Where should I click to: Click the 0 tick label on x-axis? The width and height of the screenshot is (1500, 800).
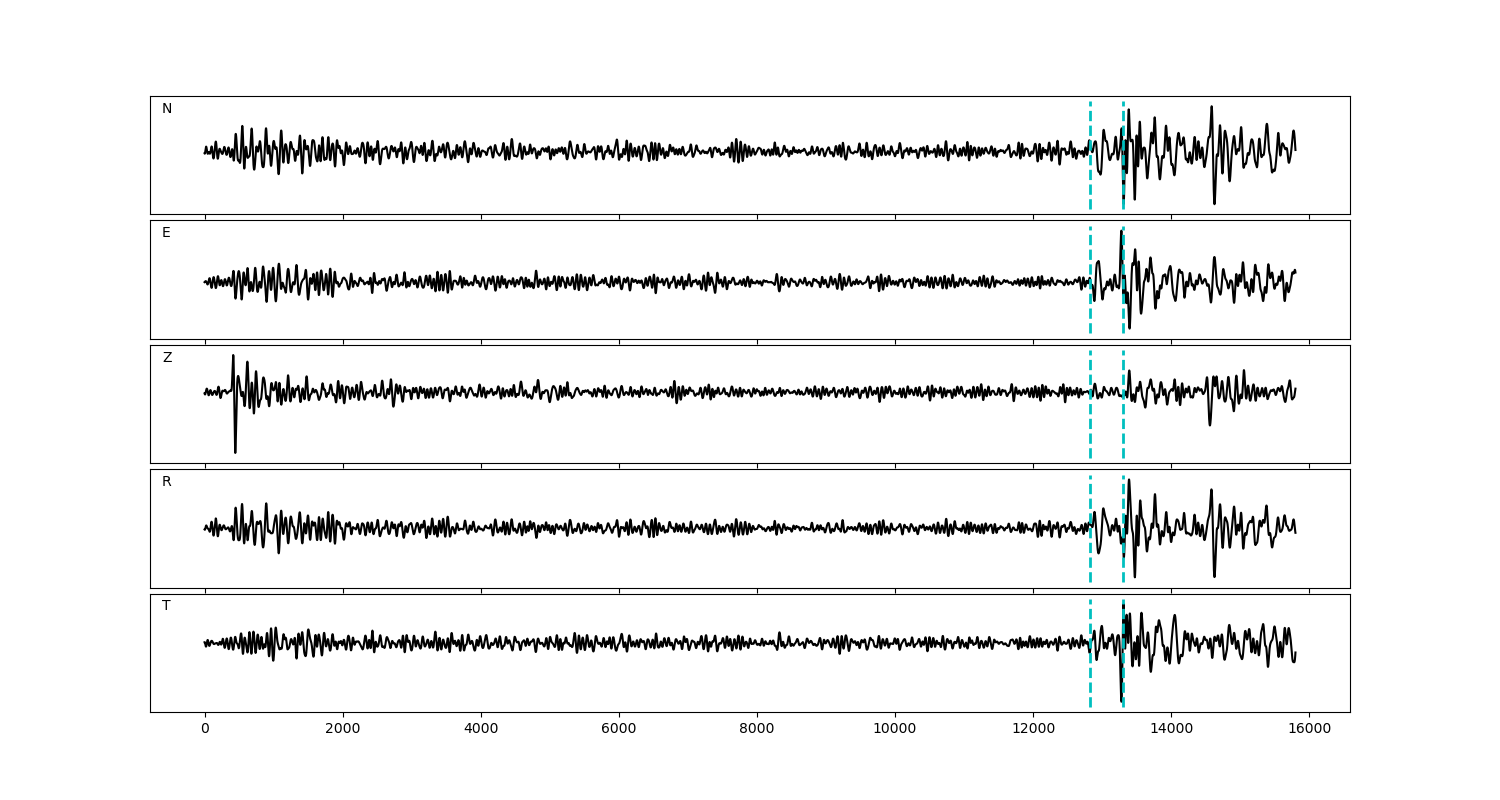click(x=205, y=730)
